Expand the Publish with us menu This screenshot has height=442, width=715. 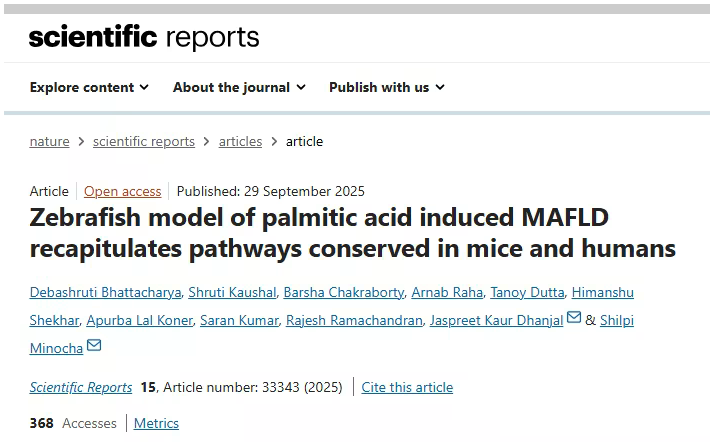coord(386,87)
